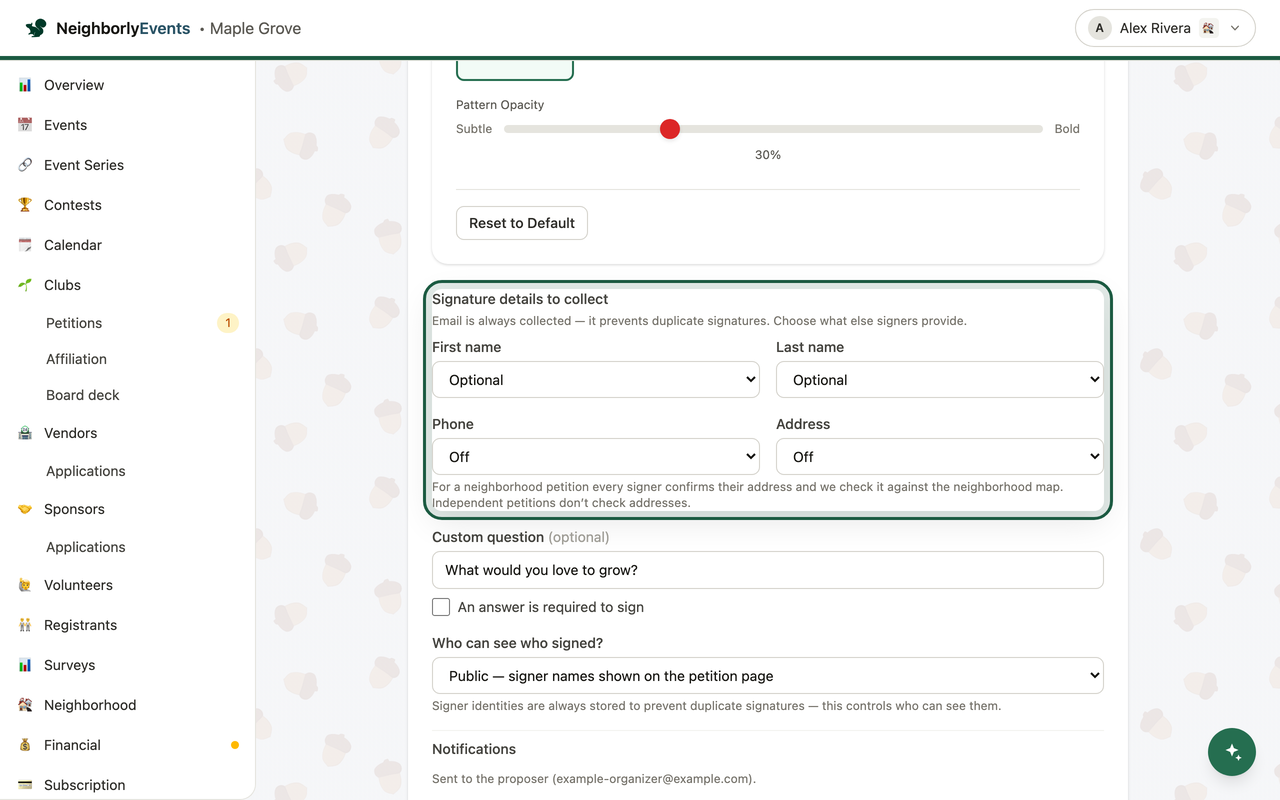
Task: Click the '30%' opacity value text
Action: 768,155
